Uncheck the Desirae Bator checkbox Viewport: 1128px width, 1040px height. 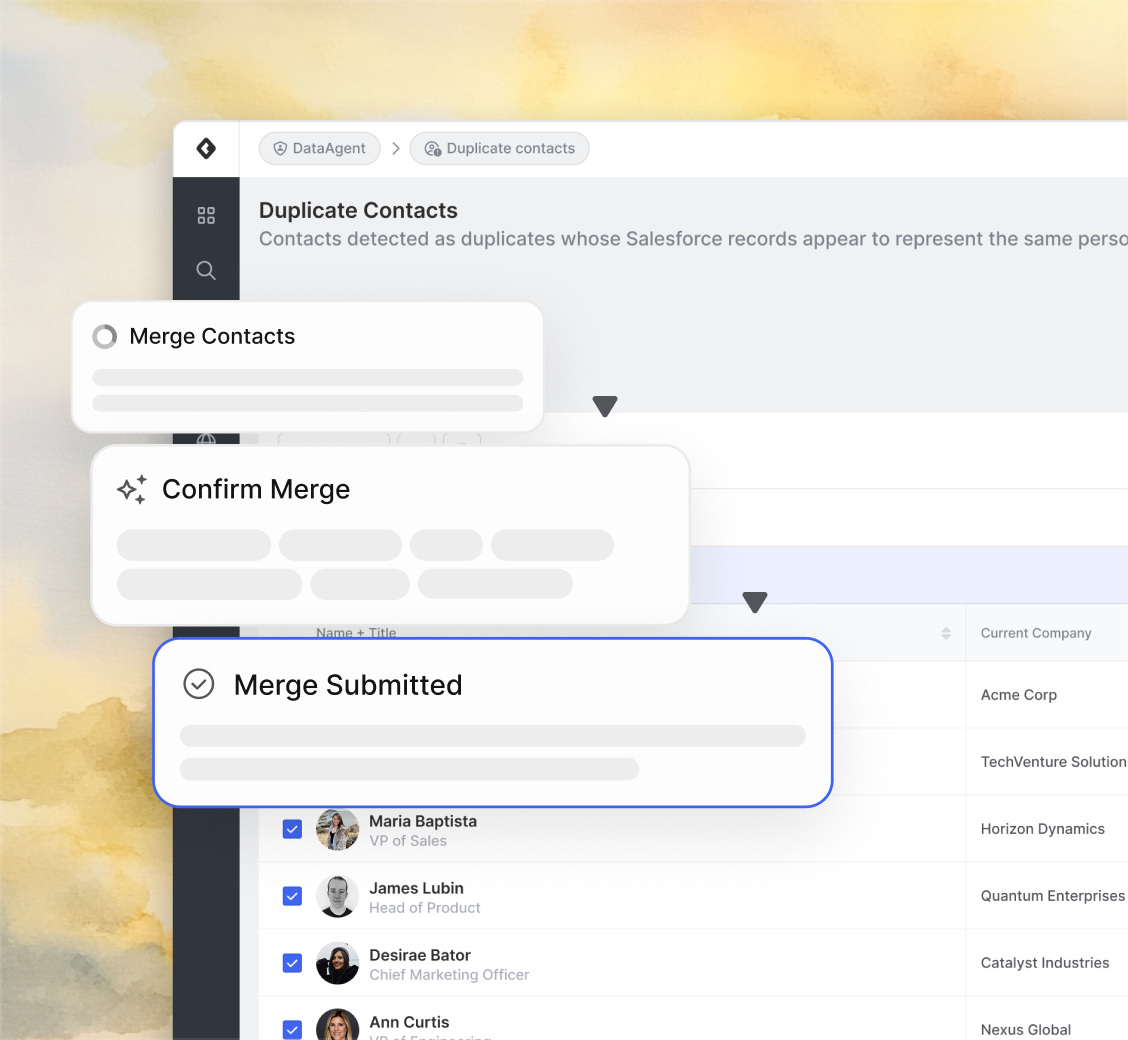click(292, 963)
